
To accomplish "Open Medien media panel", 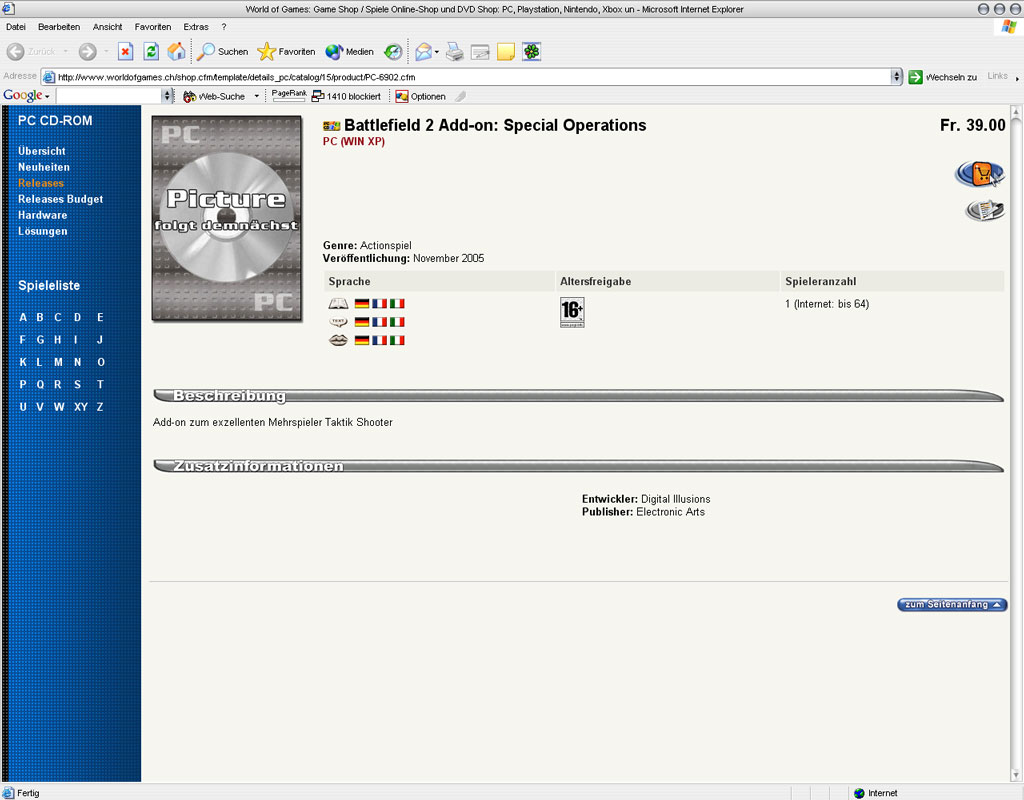I will point(349,52).
